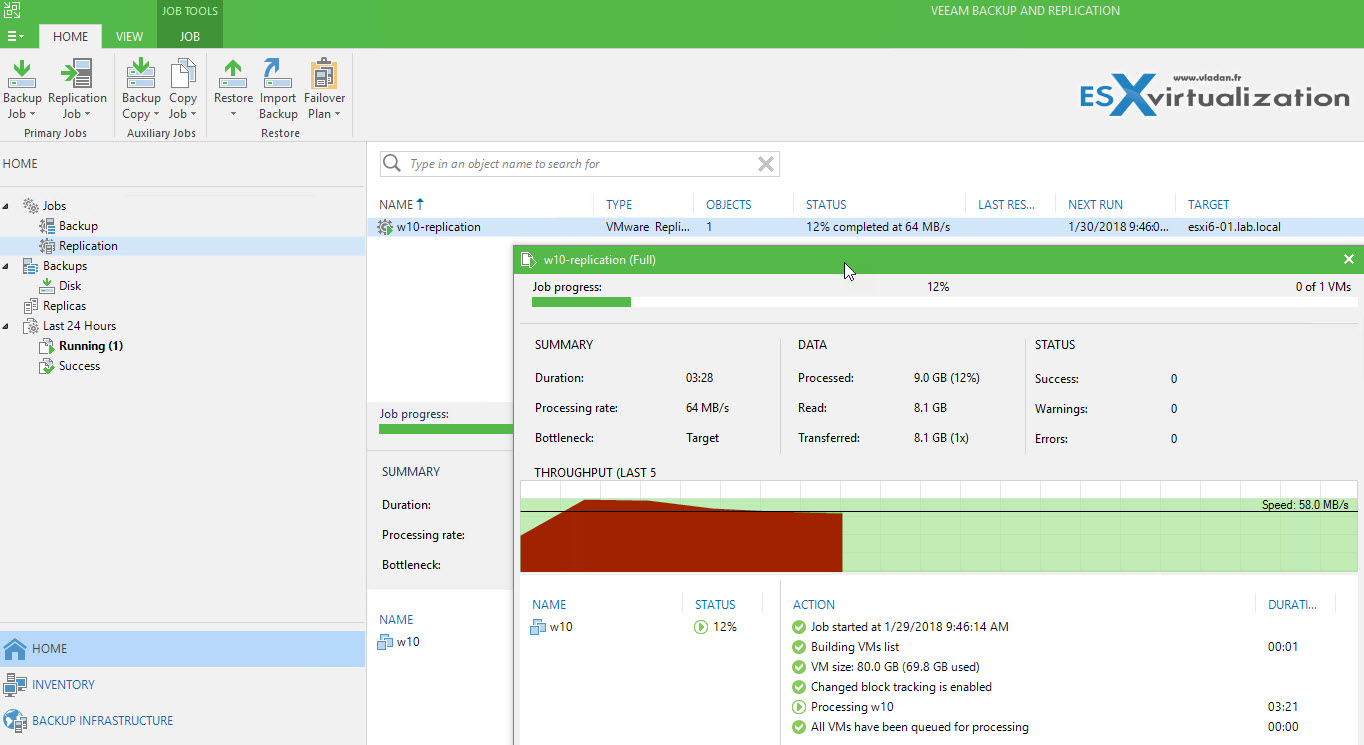This screenshot has height=745, width=1364.
Task: Switch to the JOB ribbon tab
Action: (x=189, y=36)
